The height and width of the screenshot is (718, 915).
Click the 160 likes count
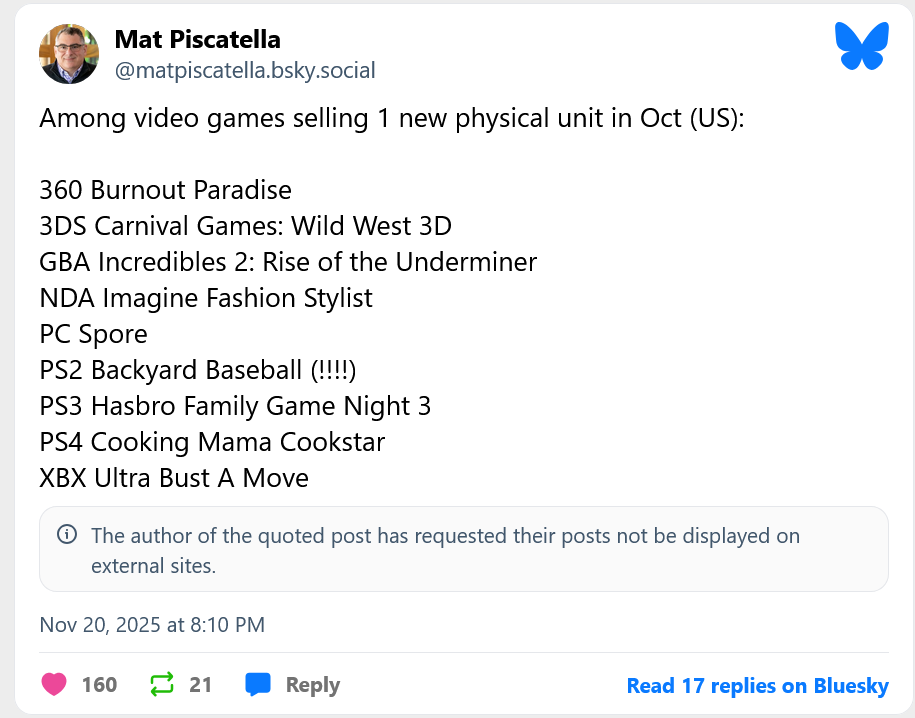(x=99, y=685)
